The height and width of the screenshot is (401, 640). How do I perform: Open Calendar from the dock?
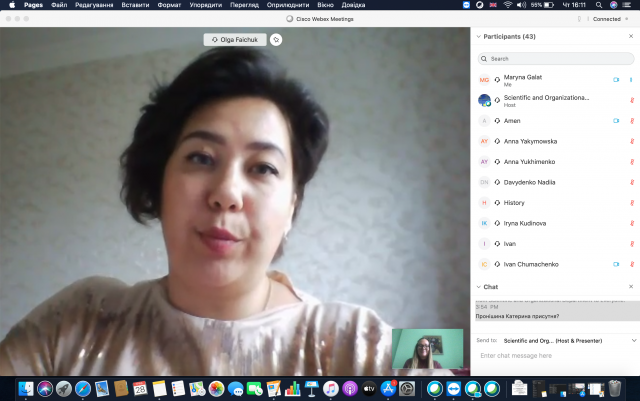click(x=140, y=389)
